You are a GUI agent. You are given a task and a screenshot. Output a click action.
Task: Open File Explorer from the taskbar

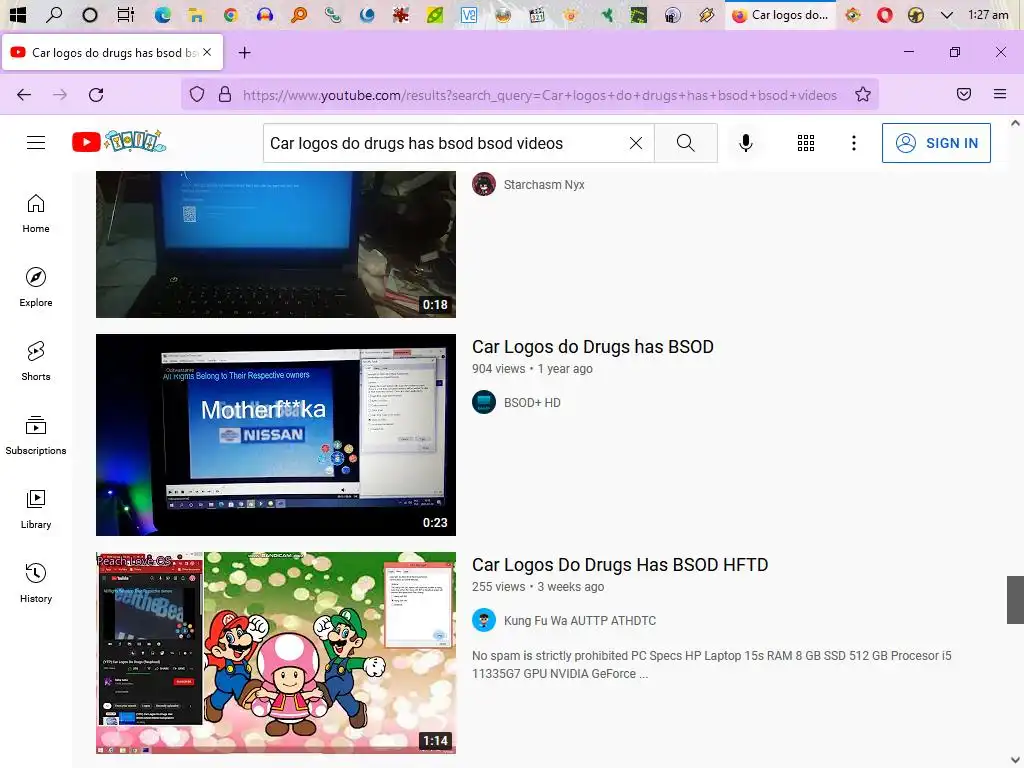click(196, 14)
